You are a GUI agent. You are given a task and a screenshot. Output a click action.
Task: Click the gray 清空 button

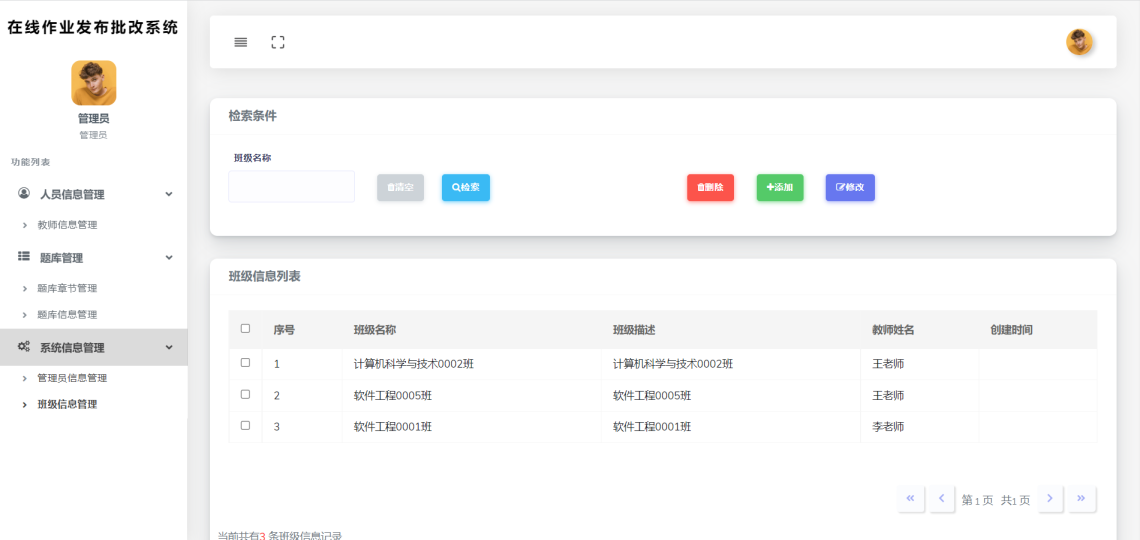point(401,188)
